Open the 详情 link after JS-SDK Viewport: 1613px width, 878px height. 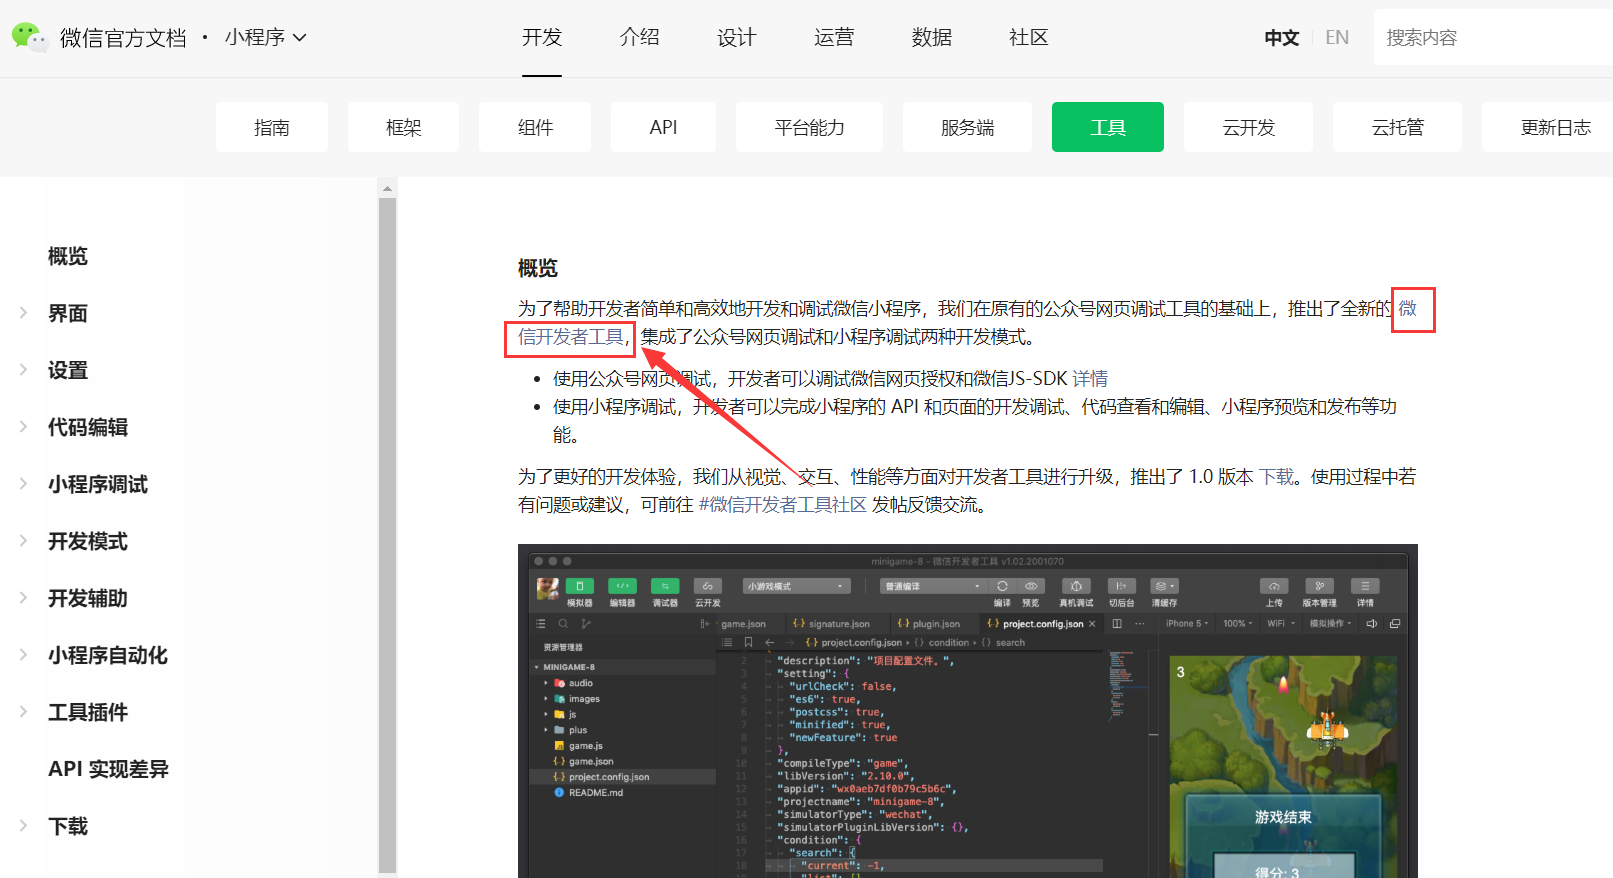click(1090, 379)
